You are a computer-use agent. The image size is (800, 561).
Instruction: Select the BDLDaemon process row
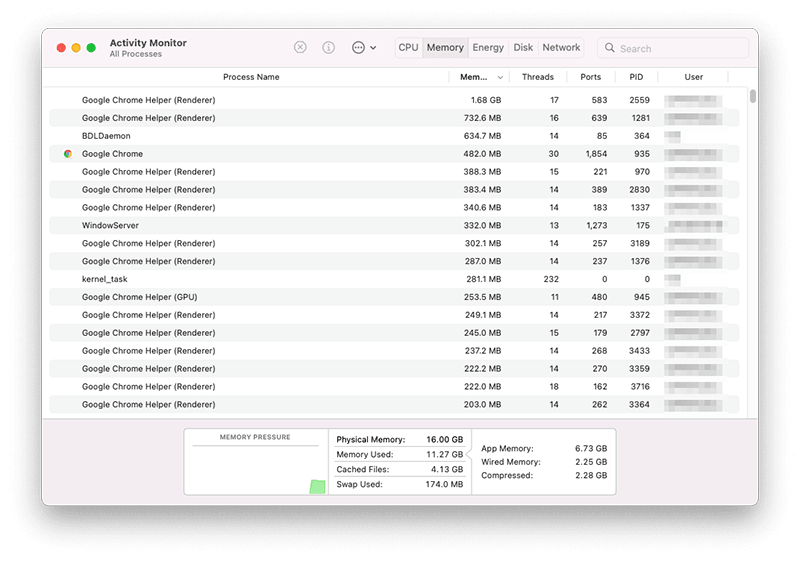point(394,136)
